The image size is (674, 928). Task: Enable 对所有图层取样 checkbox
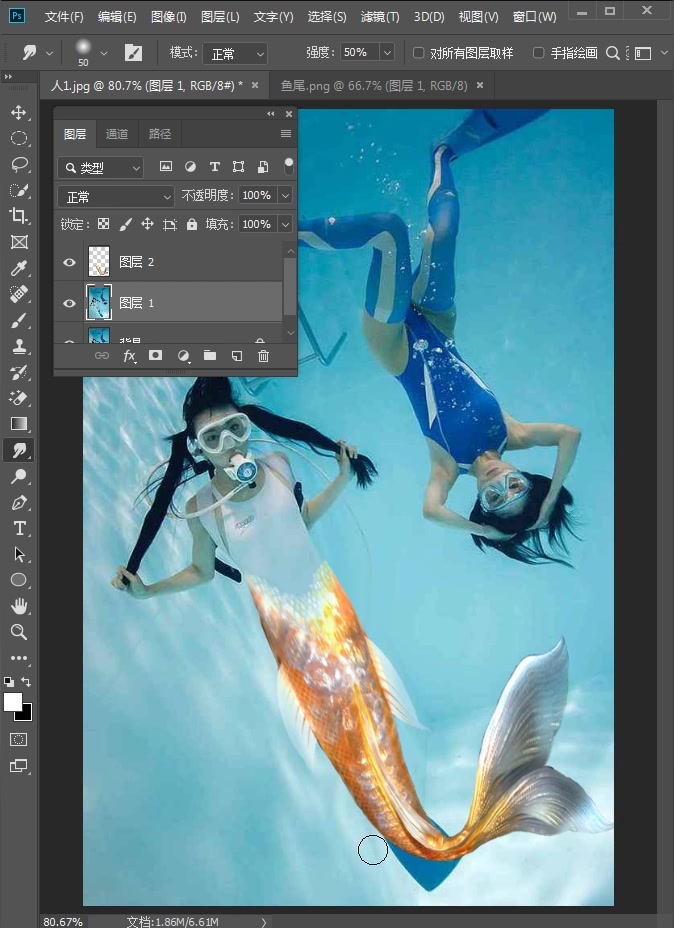tap(419, 53)
